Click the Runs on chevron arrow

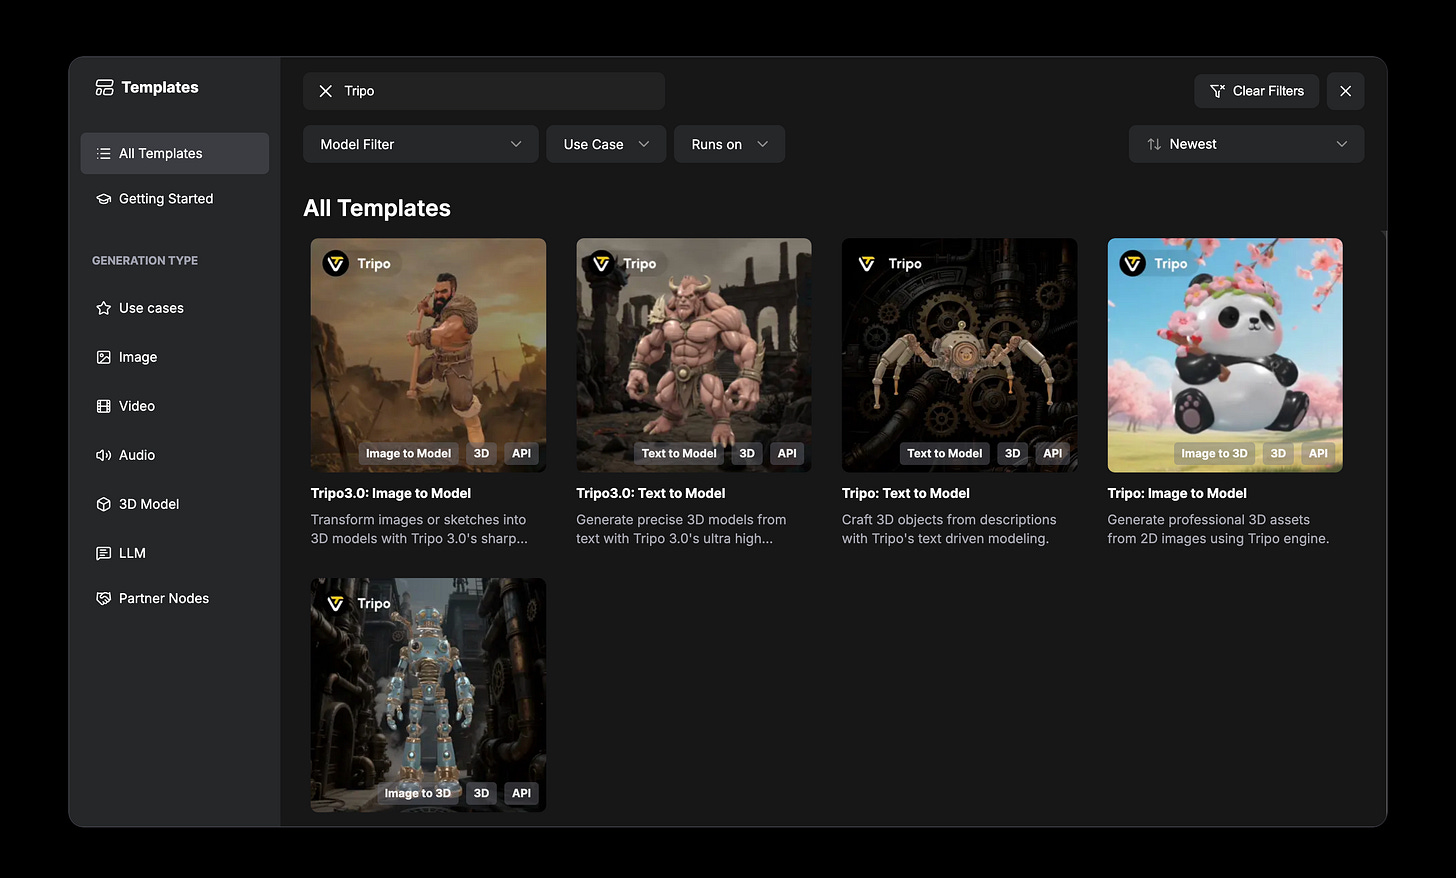coord(763,144)
